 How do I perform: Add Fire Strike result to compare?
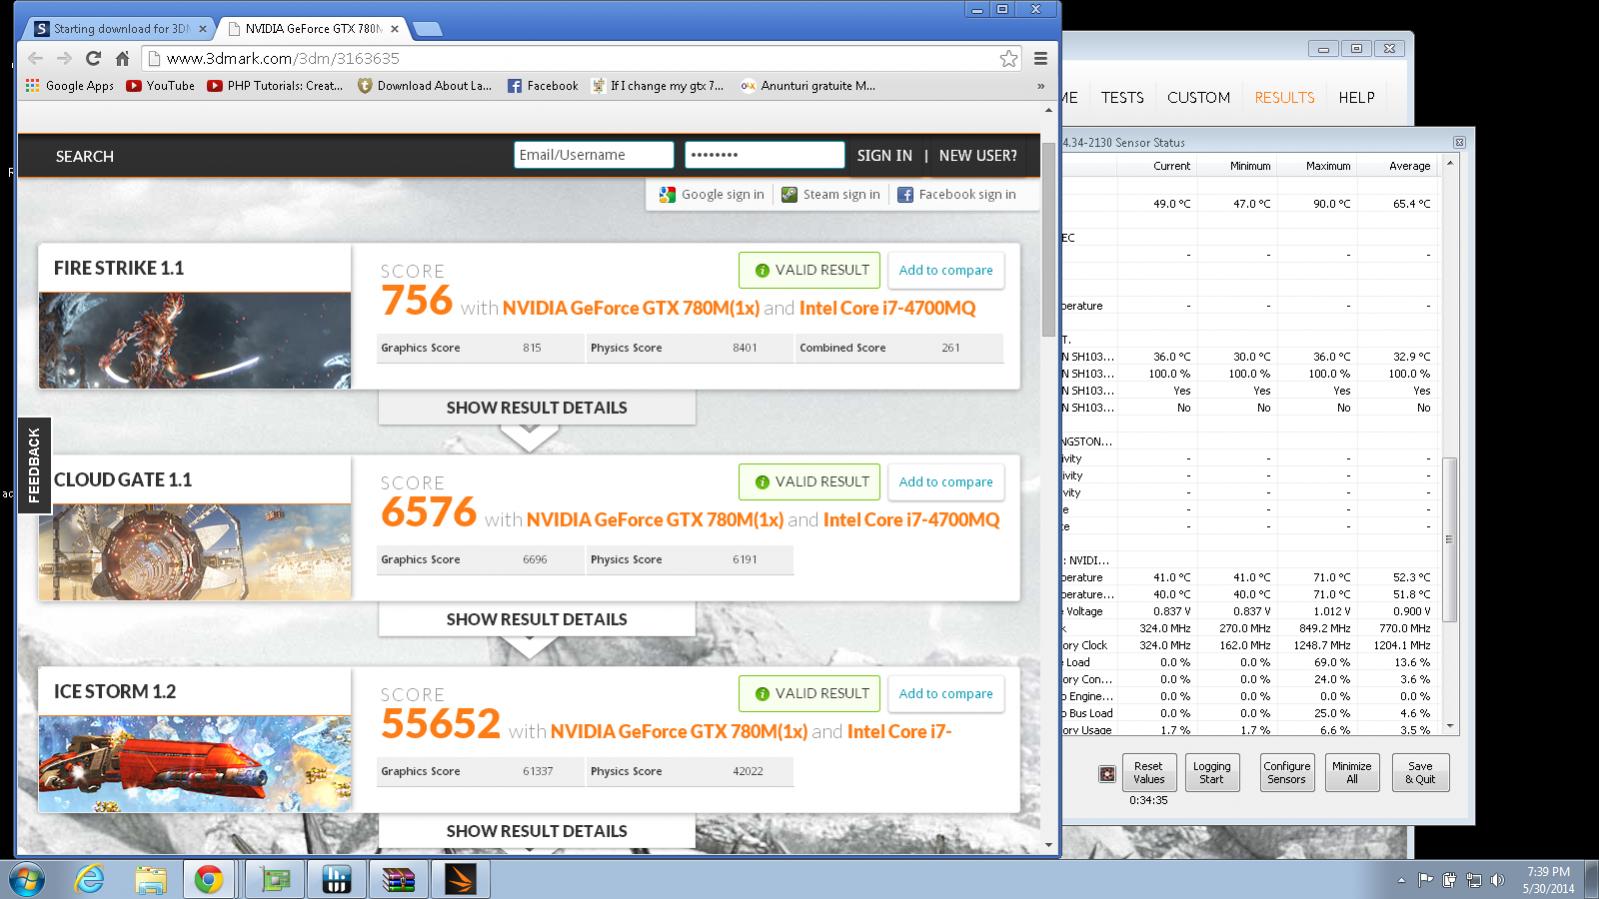[946, 270]
